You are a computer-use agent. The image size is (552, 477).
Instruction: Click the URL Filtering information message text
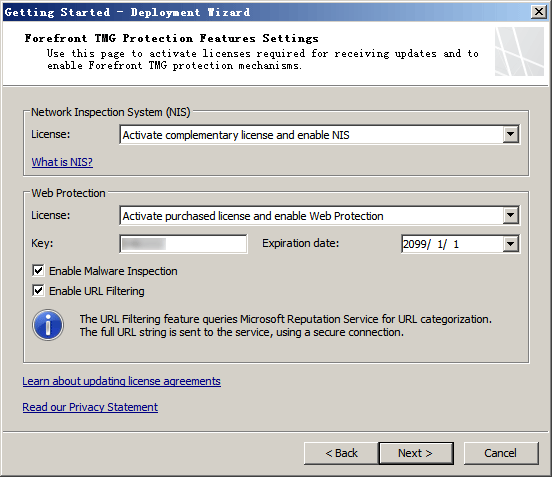click(286, 326)
